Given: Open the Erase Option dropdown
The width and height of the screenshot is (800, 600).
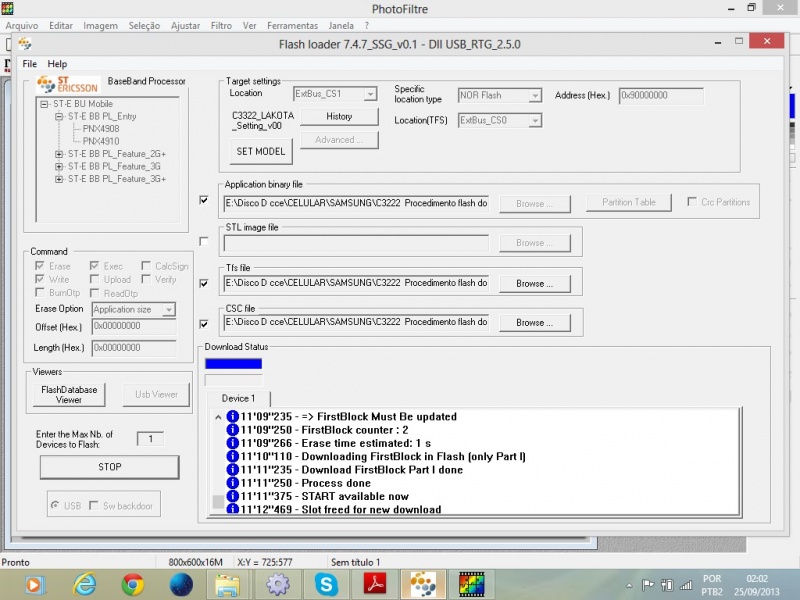Looking at the screenshot, I should 168,310.
